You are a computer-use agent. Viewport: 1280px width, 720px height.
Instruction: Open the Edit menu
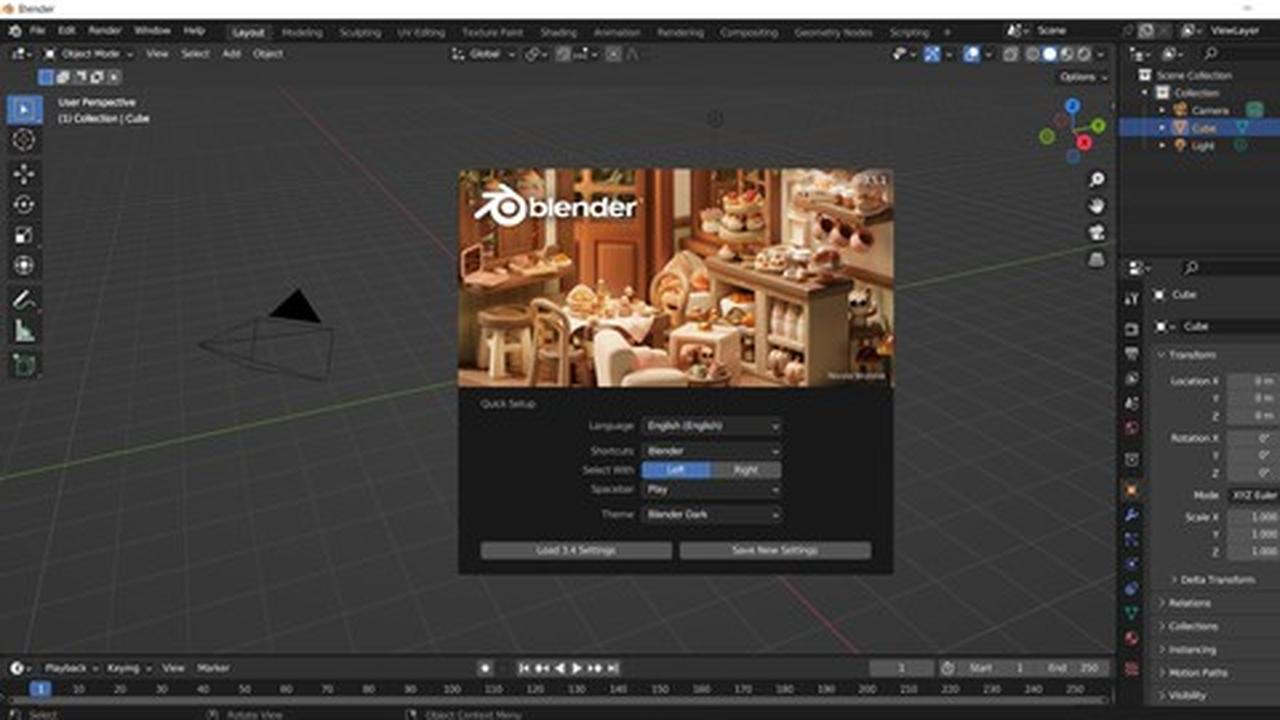pyautogui.click(x=66, y=30)
